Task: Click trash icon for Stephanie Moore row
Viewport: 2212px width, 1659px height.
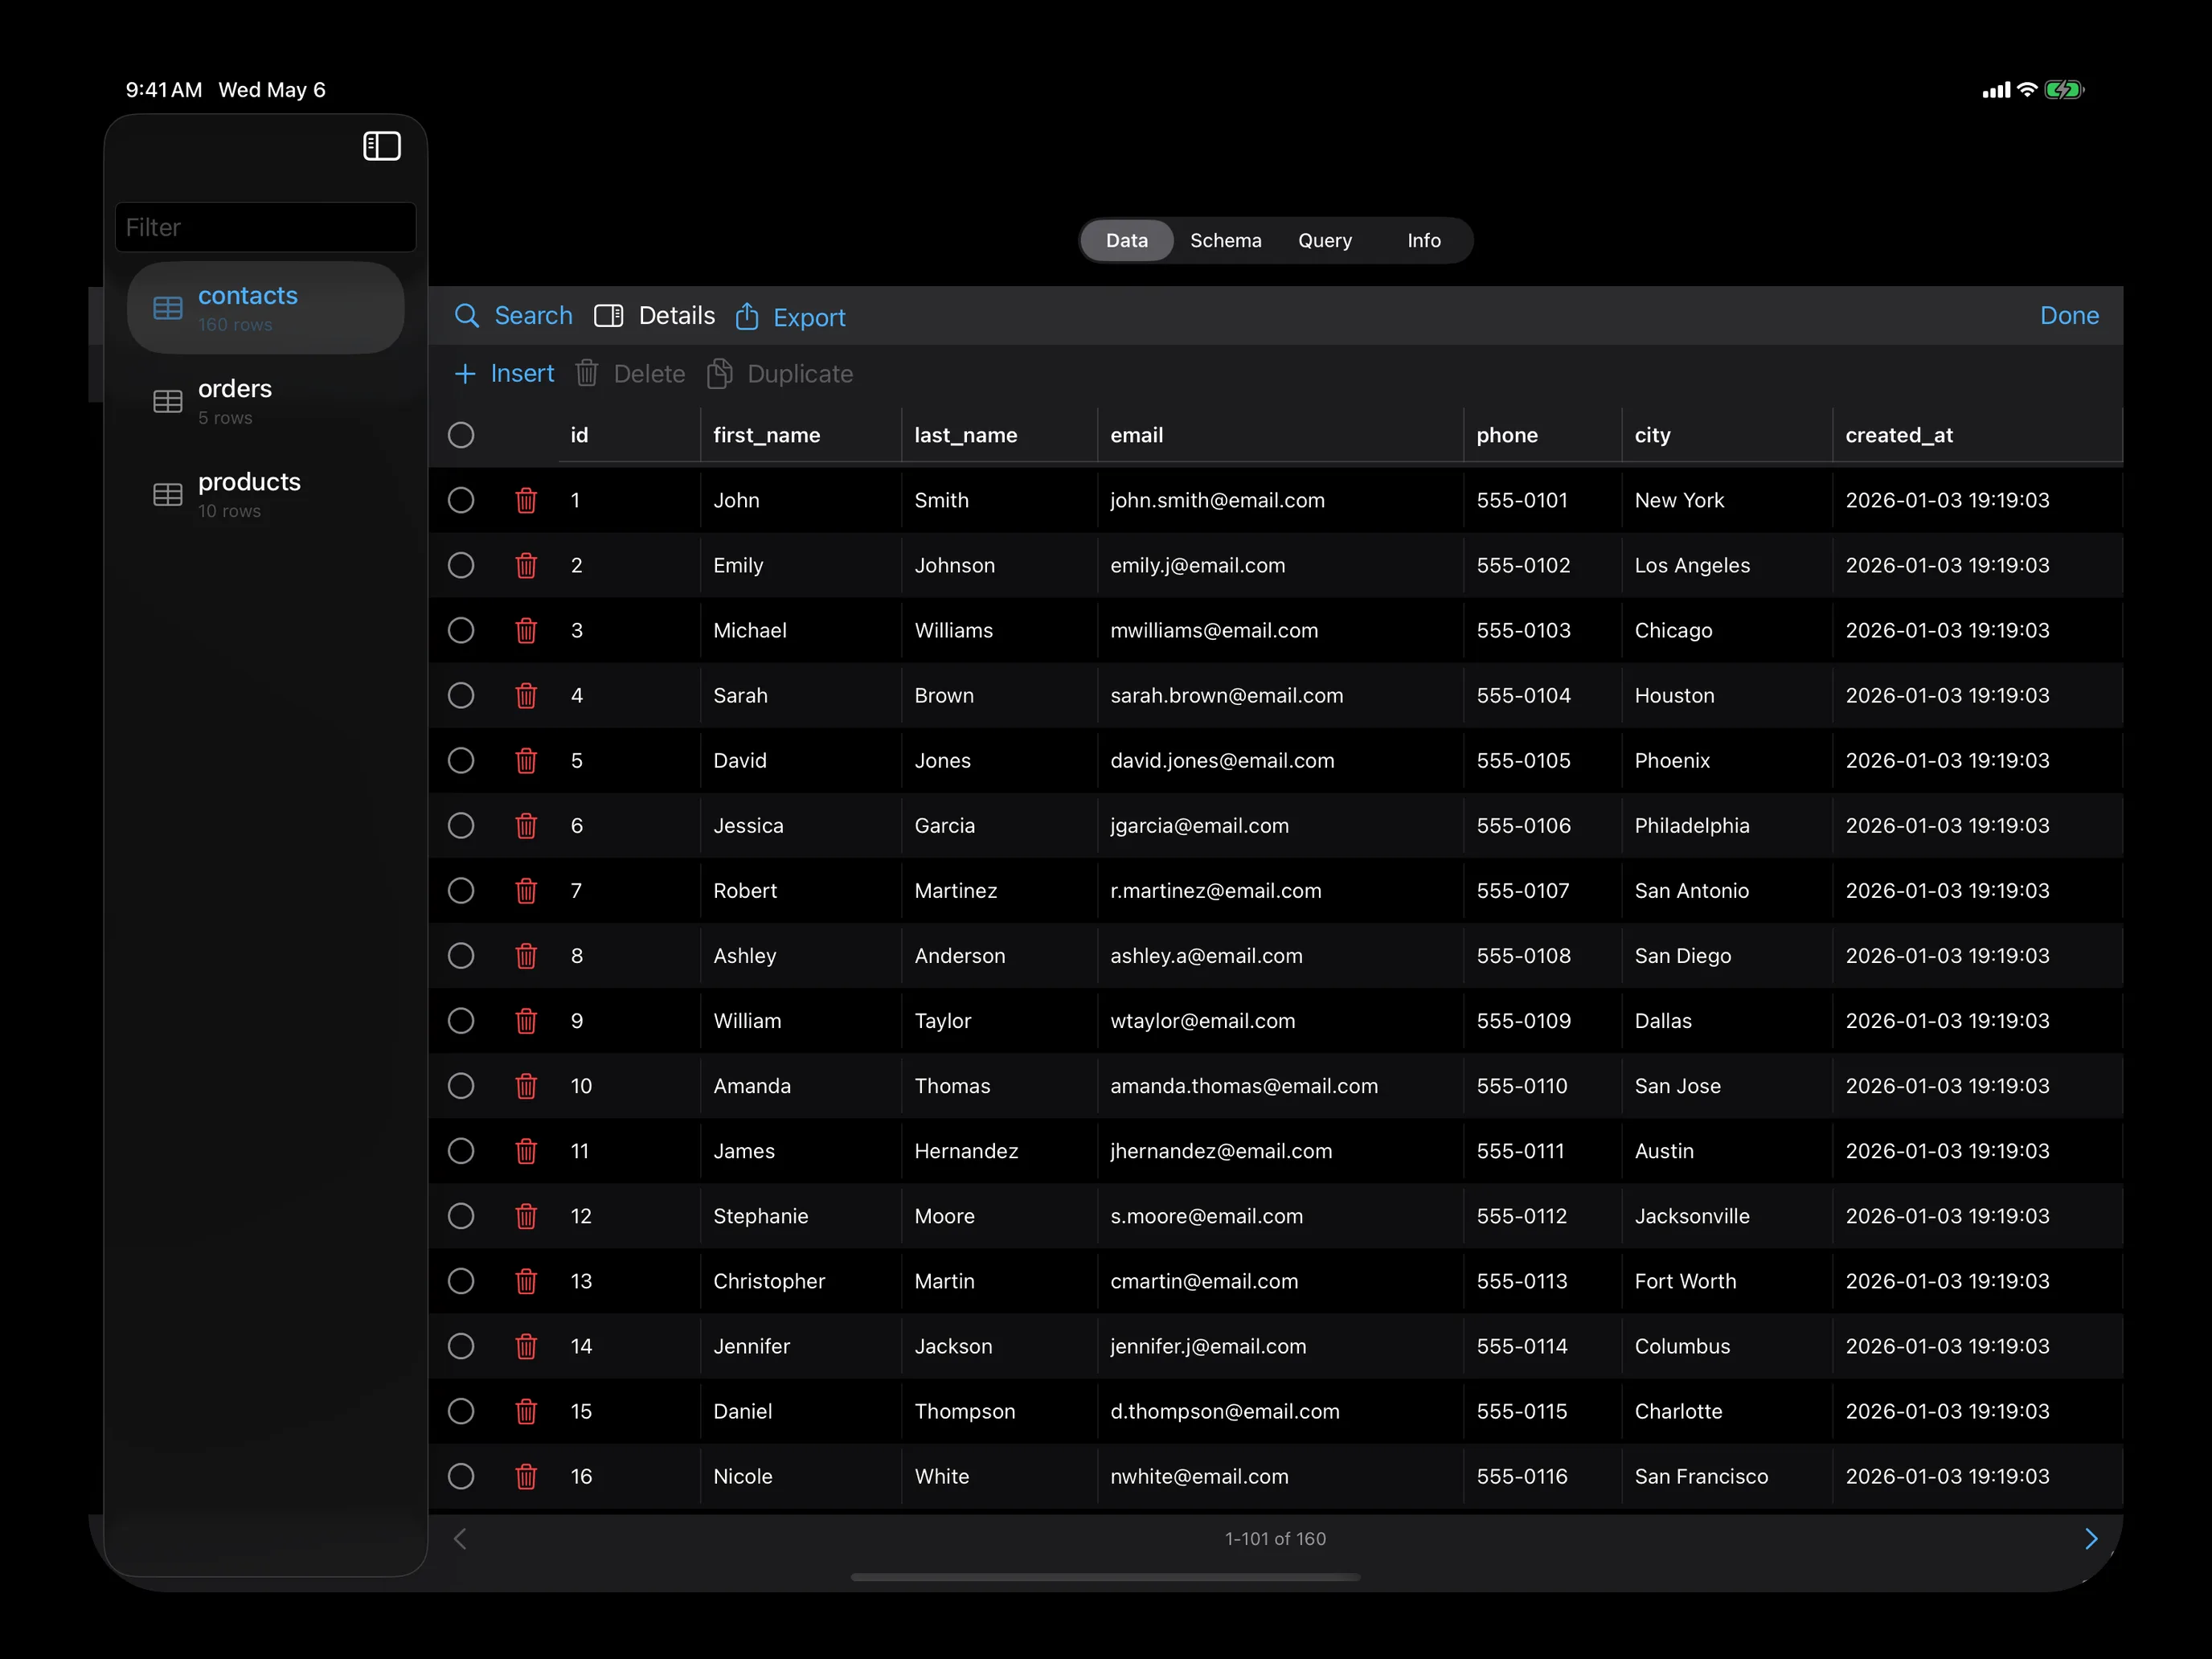Action: [x=526, y=1215]
